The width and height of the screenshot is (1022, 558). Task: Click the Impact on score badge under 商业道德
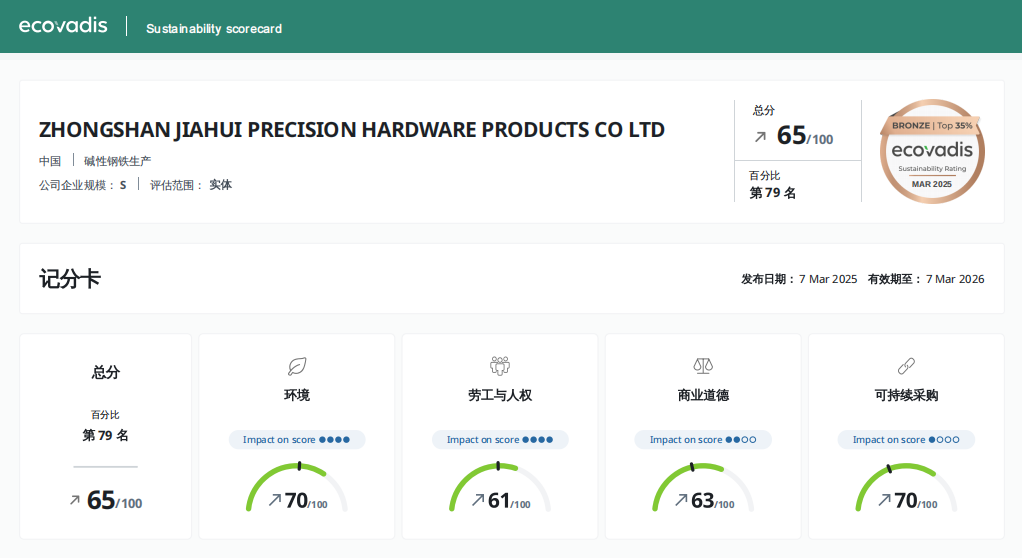pos(703,440)
